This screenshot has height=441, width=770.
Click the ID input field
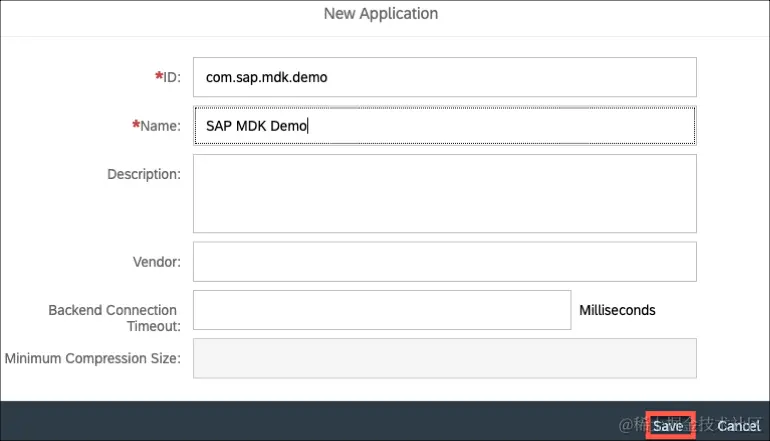[x=444, y=77]
